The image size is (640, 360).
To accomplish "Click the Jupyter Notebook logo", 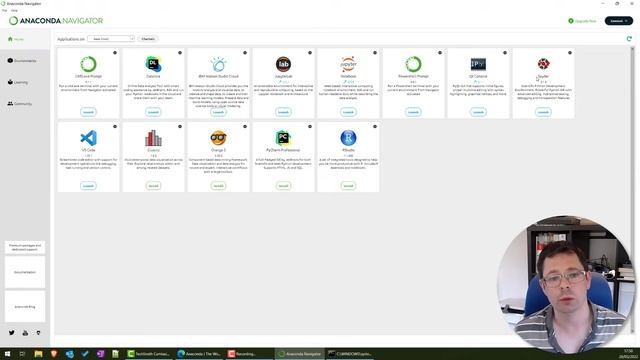I will click(x=348, y=64).
